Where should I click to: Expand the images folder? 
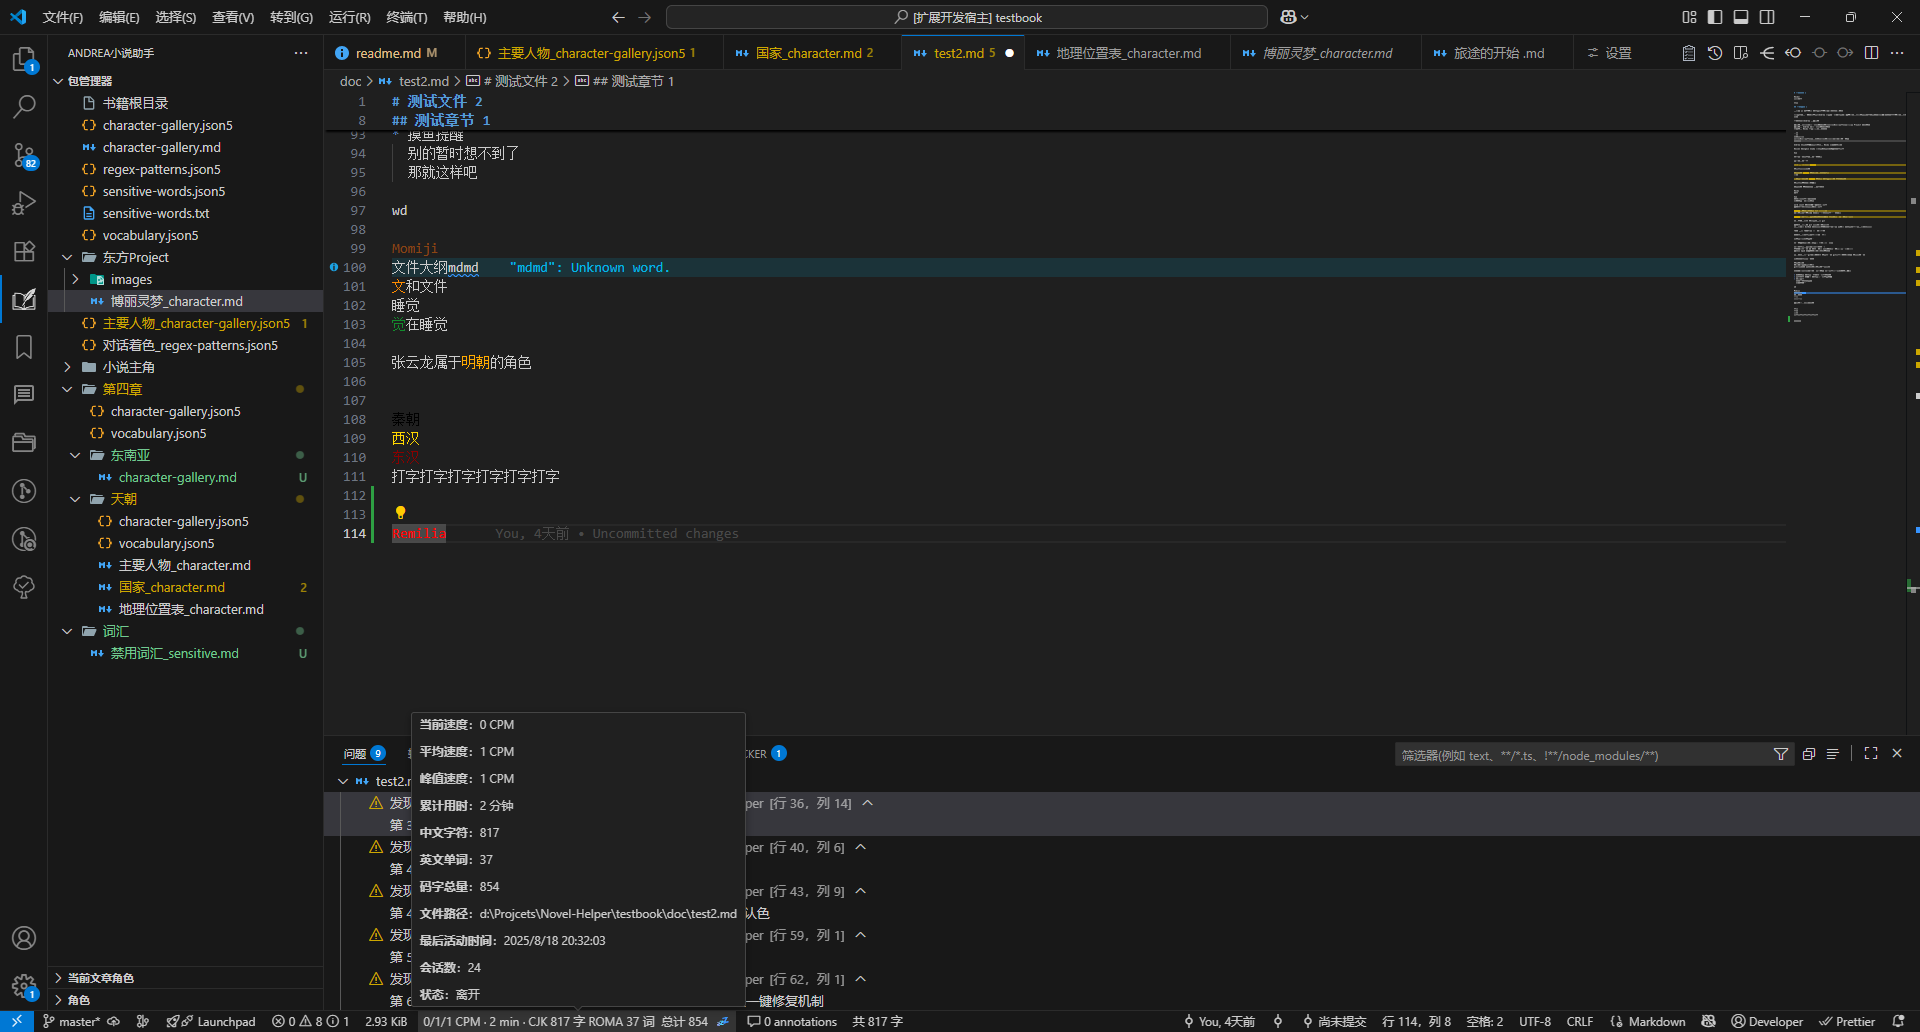click(131, 279)
